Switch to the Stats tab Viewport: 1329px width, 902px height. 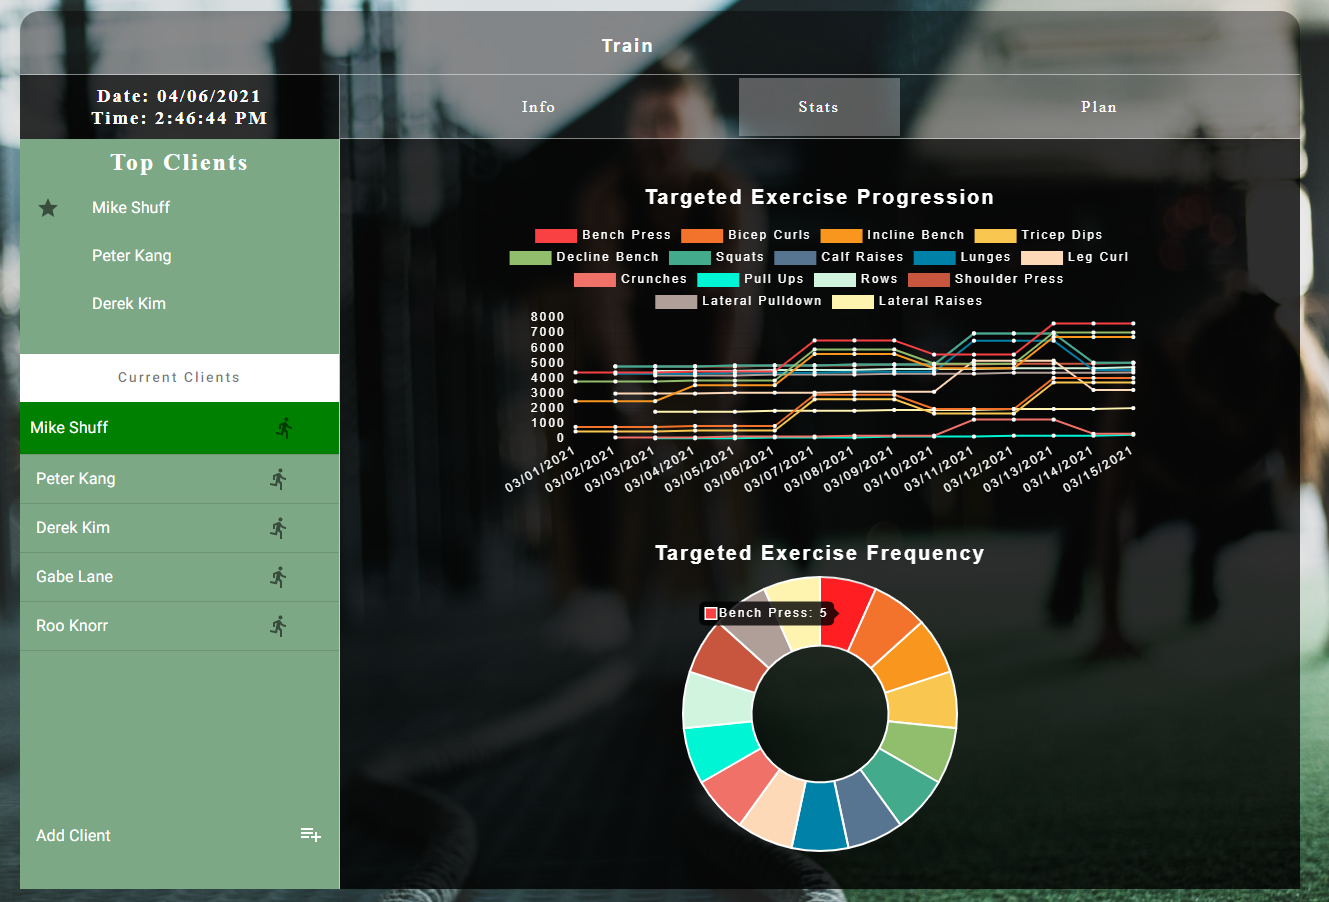click(819, 107)
